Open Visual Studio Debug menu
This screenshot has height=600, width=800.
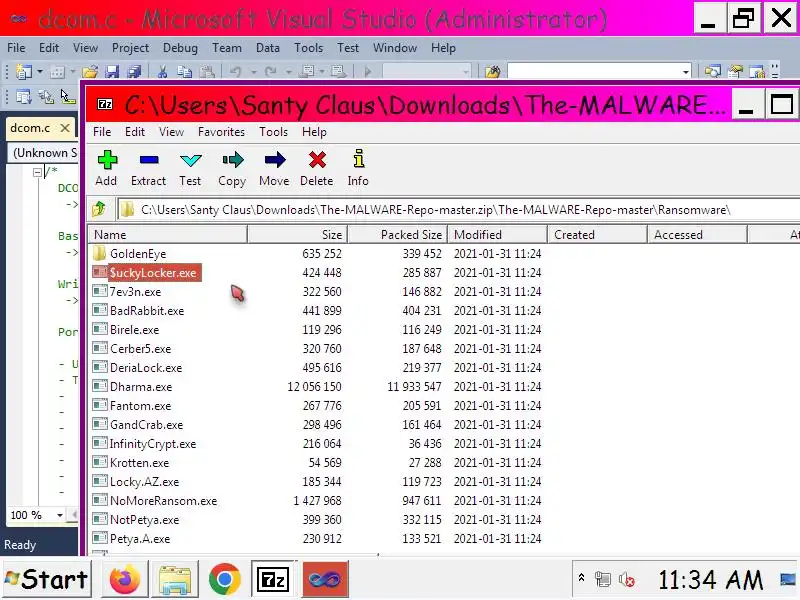[180, 48]
